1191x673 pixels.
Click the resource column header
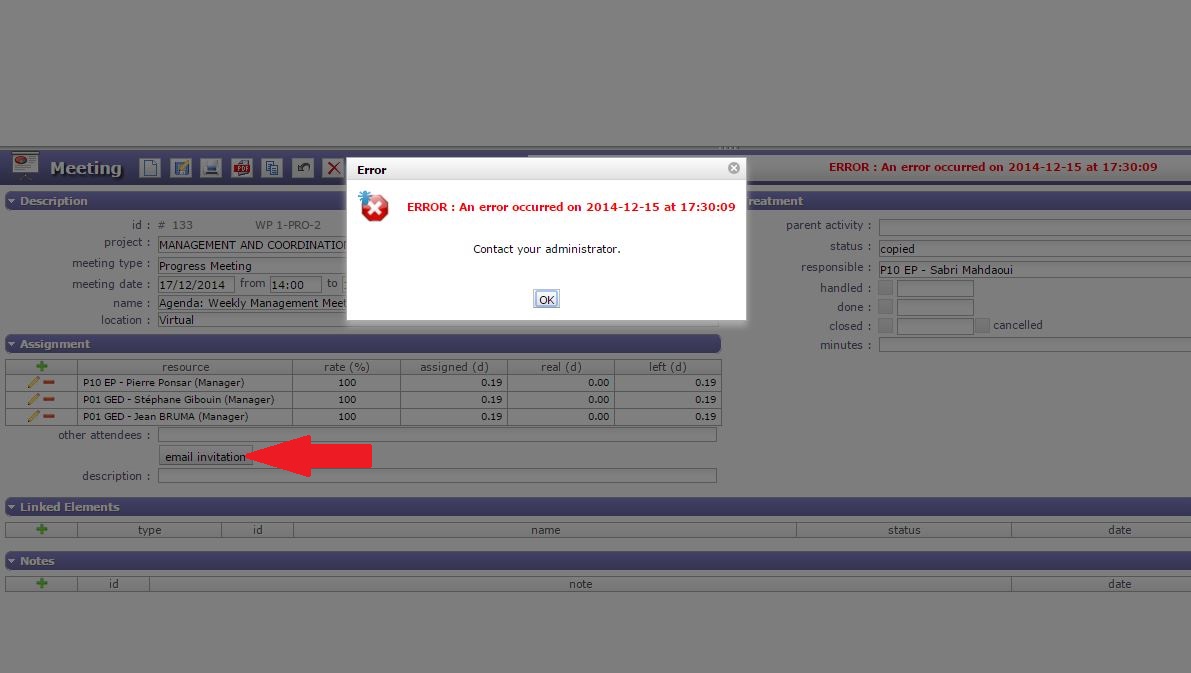(185, 366)
